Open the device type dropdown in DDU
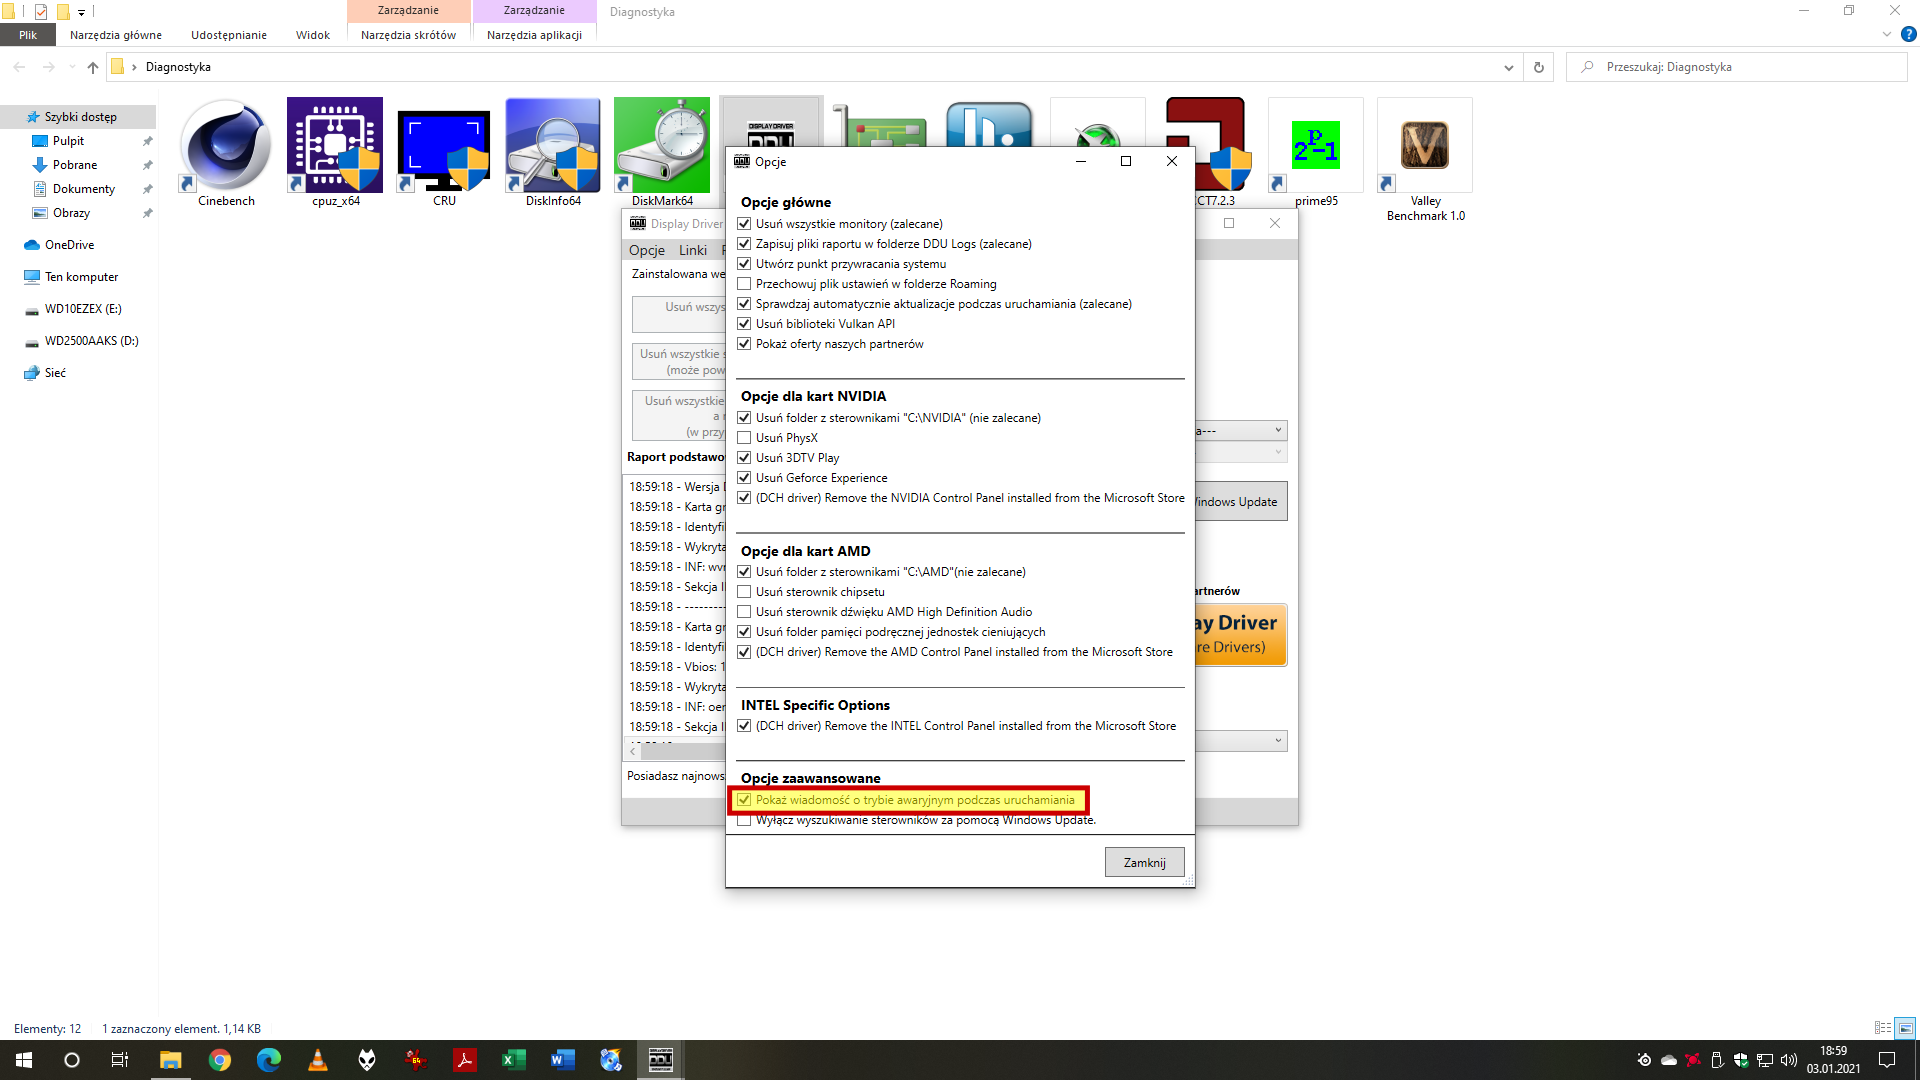Viewport: 1920px width, 1080px height. pyautogui.click(x=1240, y=430)
